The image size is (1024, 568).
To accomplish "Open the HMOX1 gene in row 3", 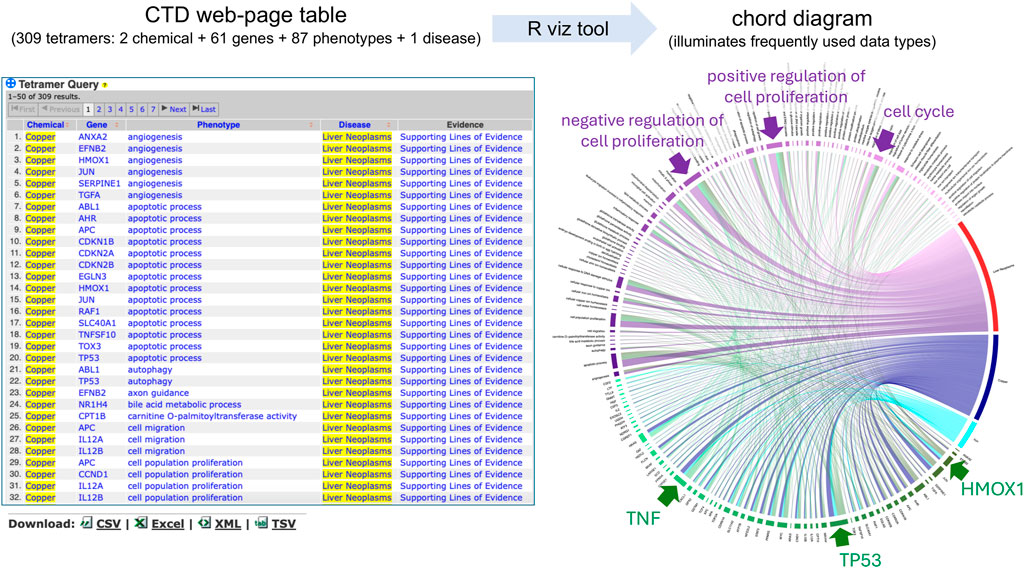I will click(x=94, y=160).
